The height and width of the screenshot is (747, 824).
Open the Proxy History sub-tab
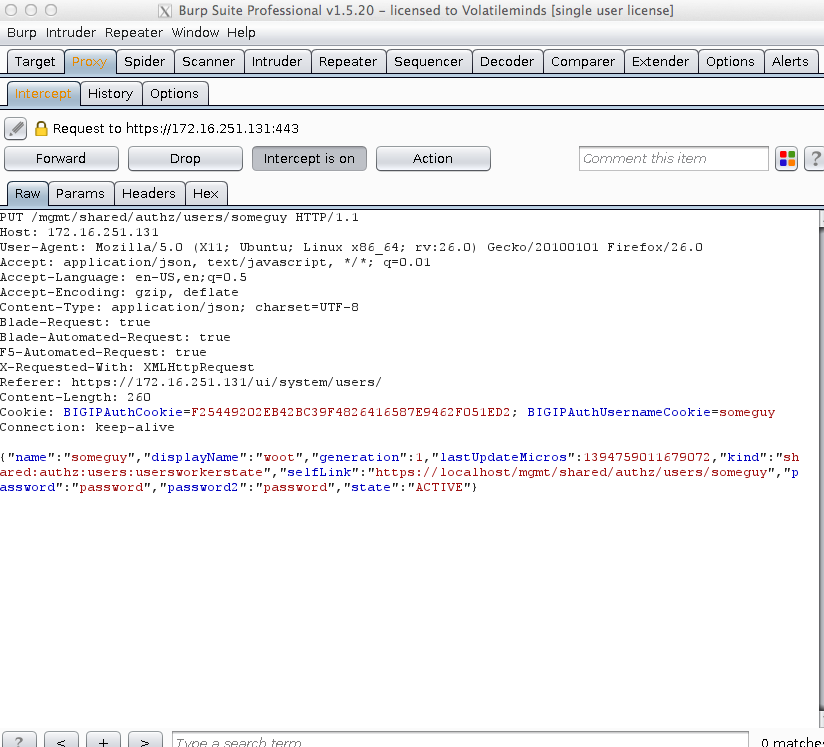[110, 94]
